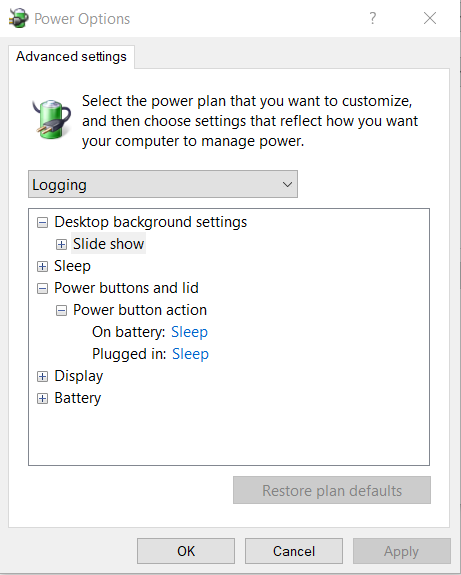Click Restore plan defaults button
This screenshot has height=575, width=461.
click(x=332, y=490)
